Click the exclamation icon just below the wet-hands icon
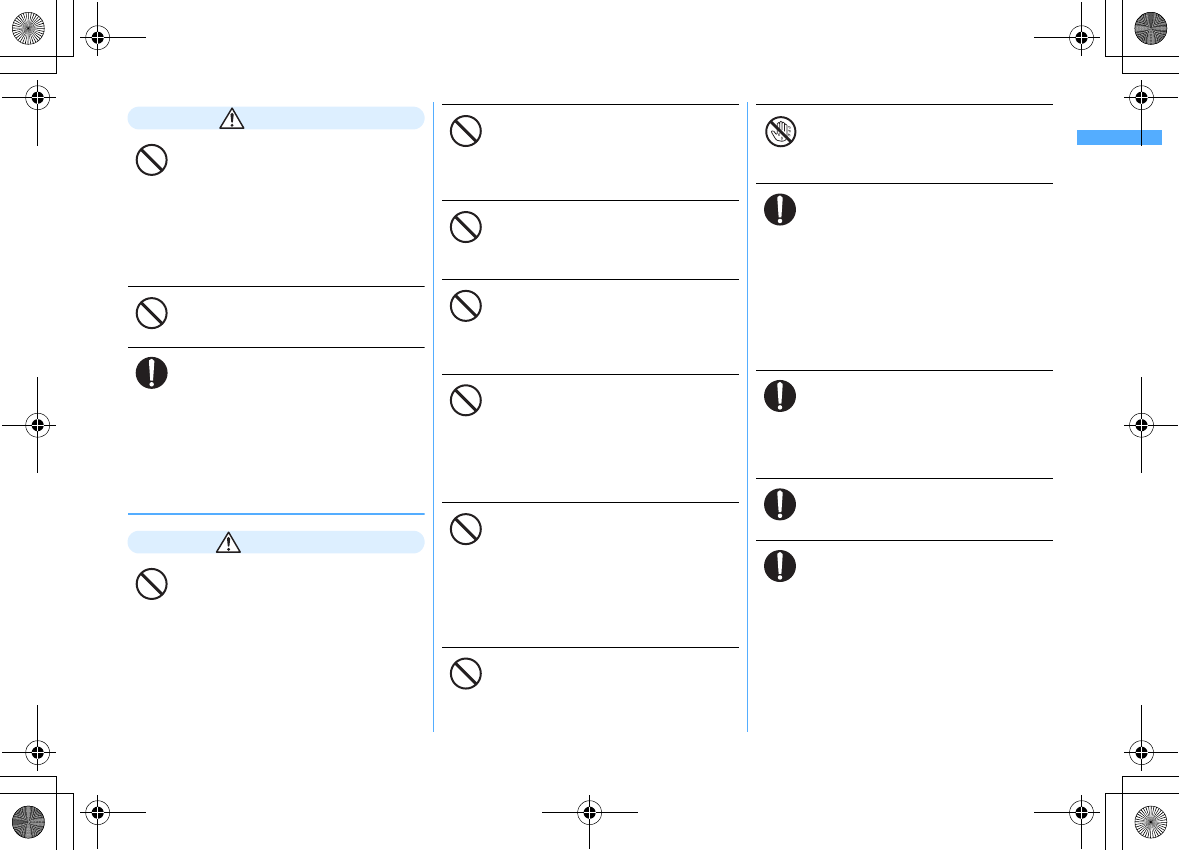The image size is (1179, 850). (780, 209)
